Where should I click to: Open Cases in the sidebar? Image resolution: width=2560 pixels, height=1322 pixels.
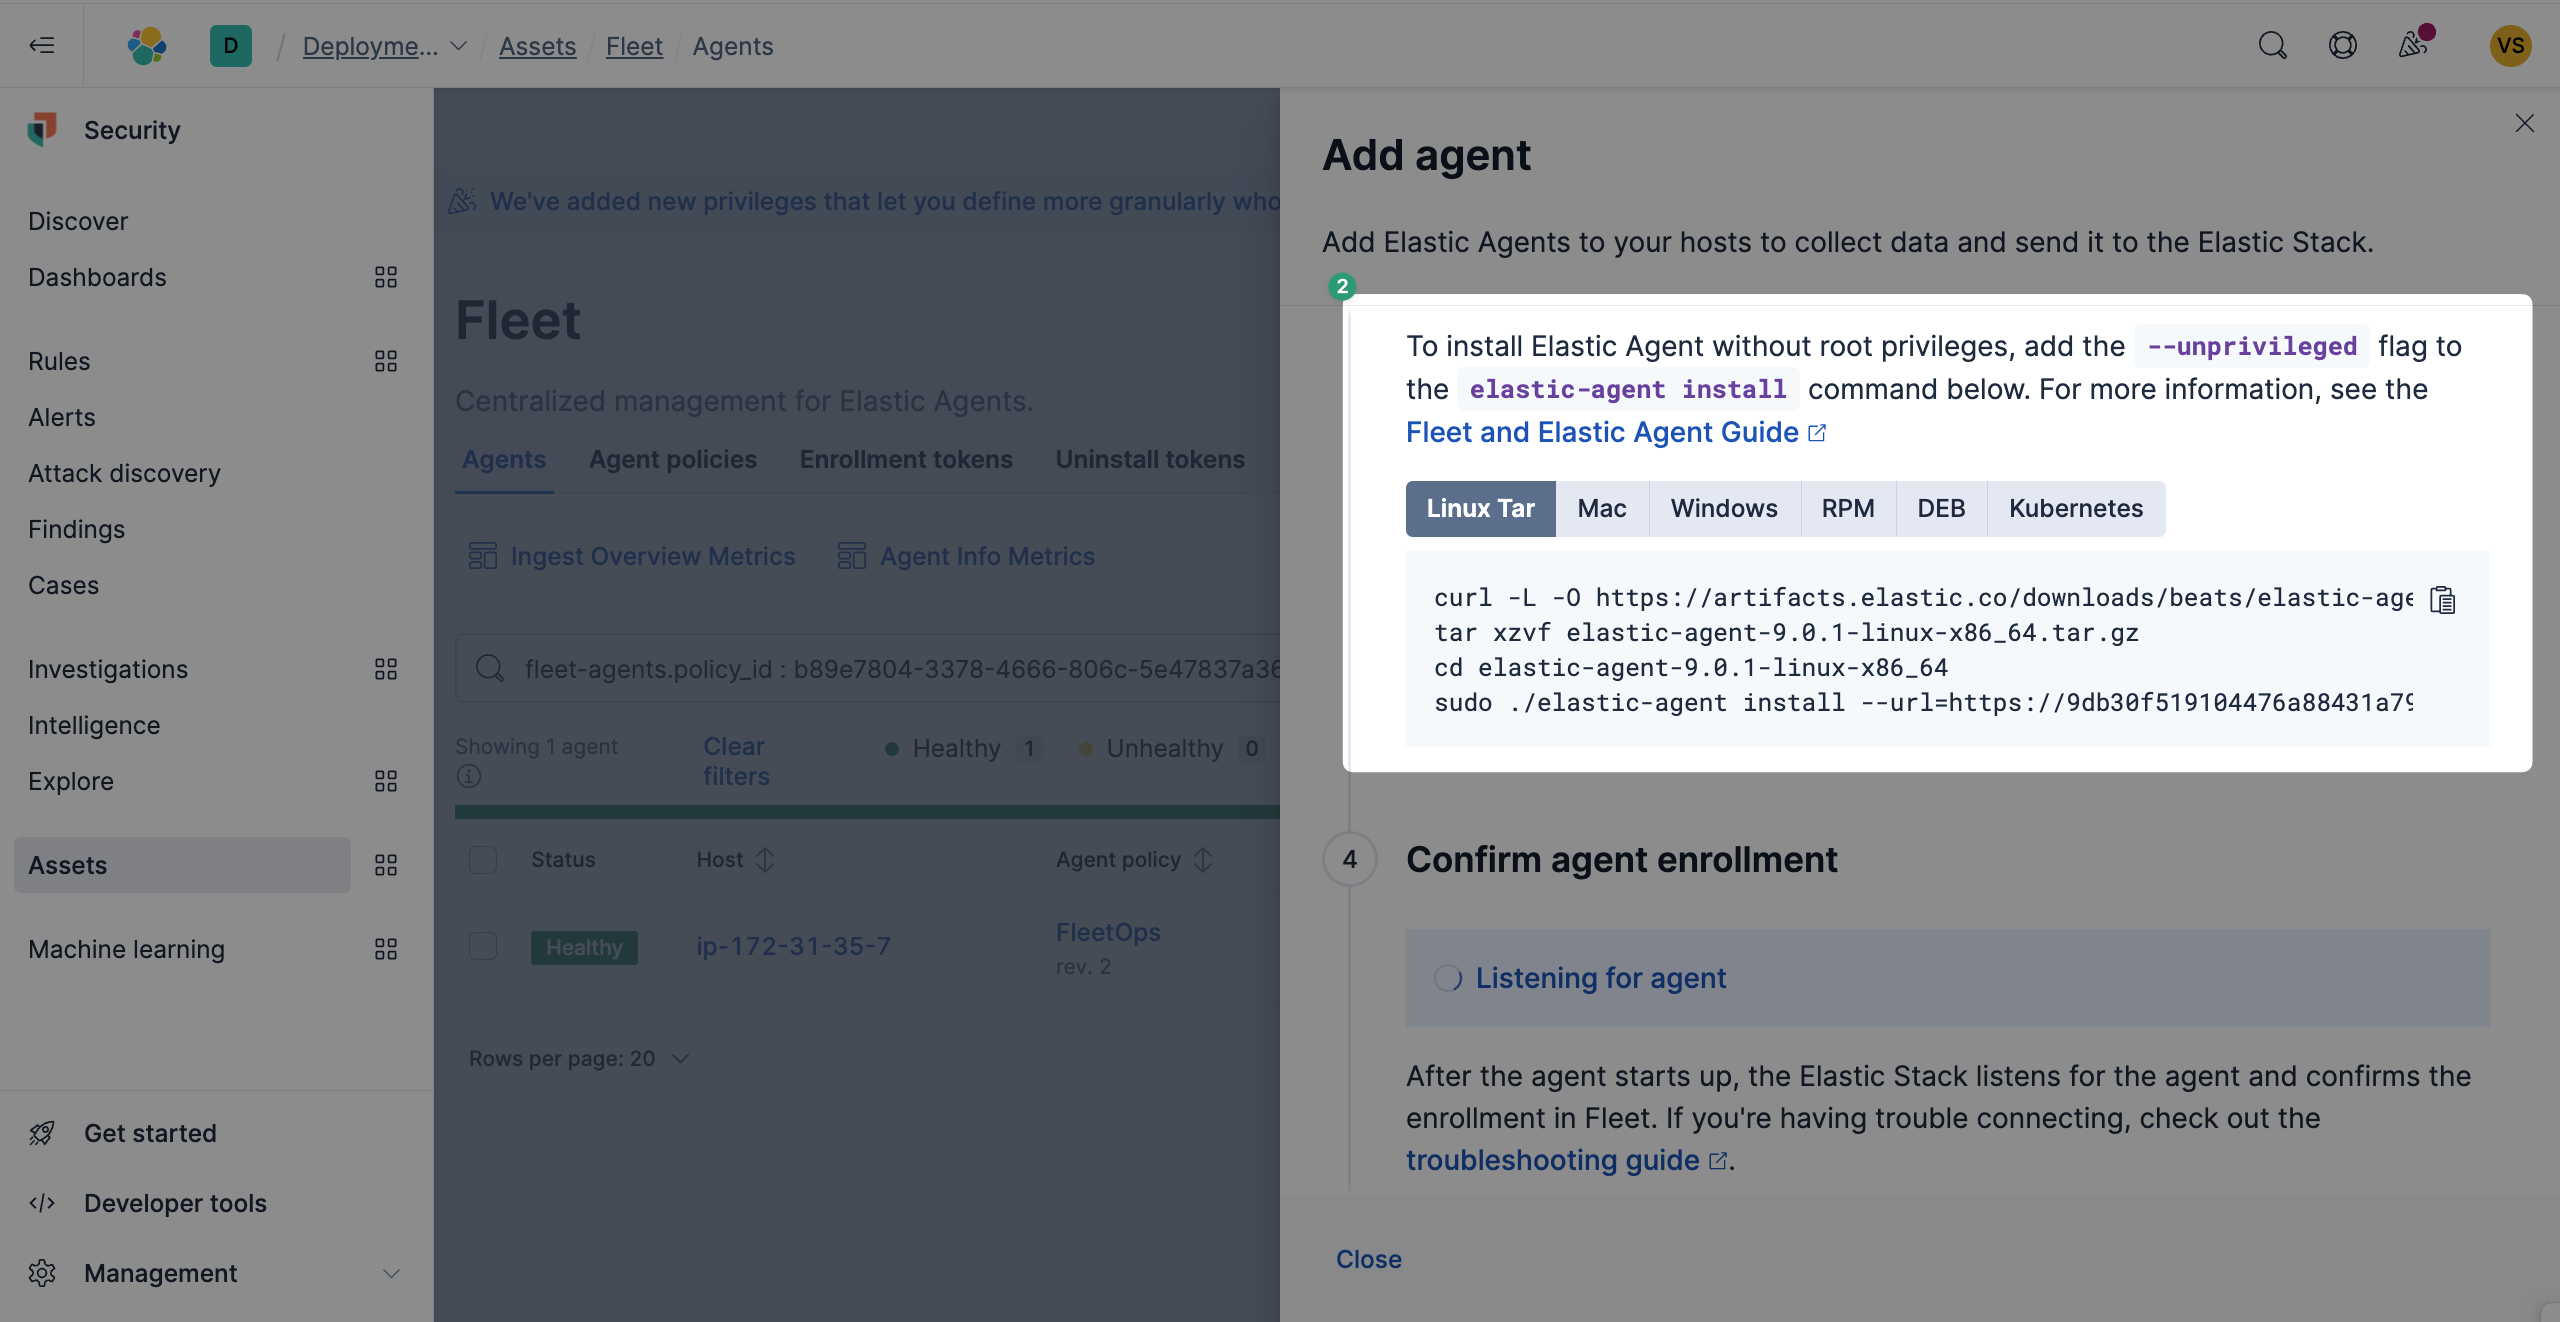click(x=63, y=585)
